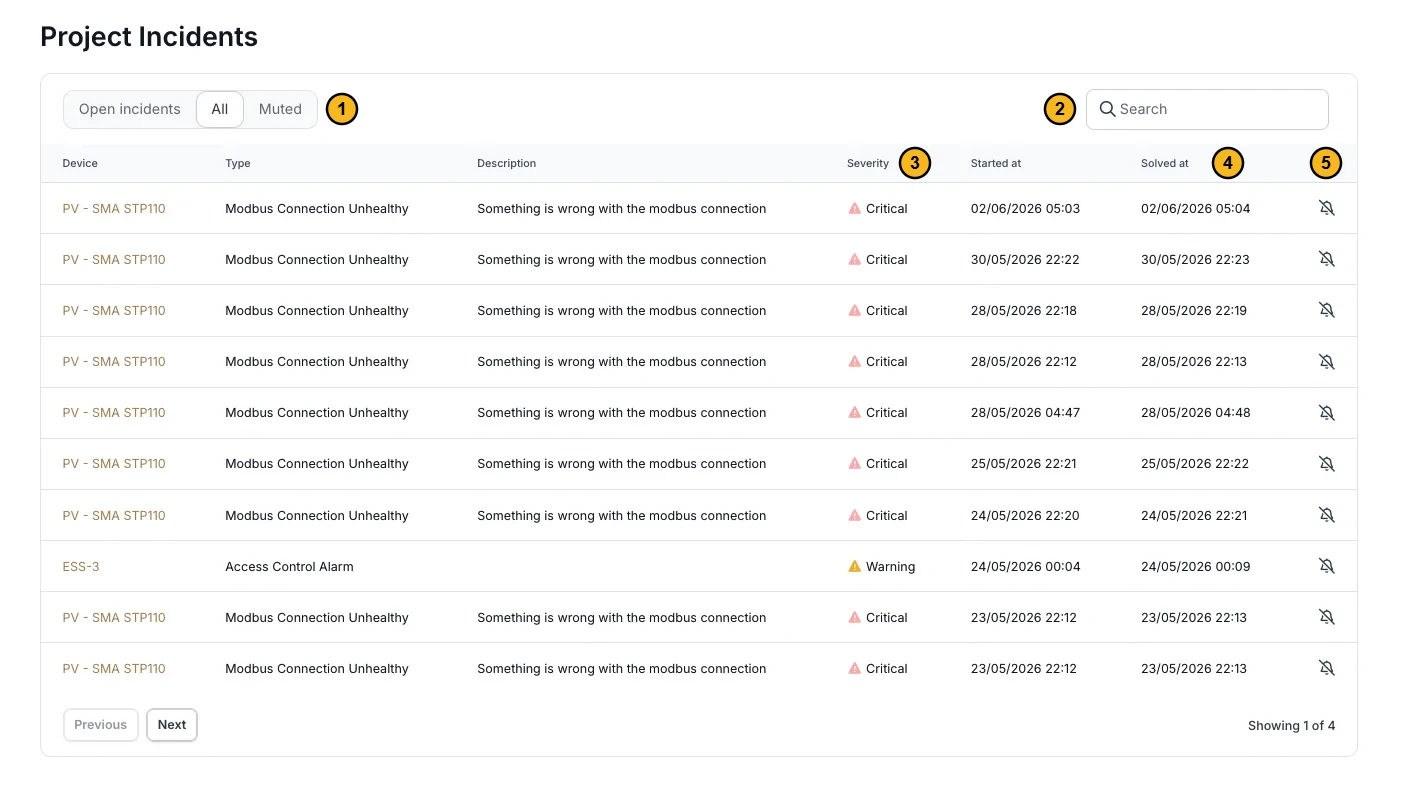Click the Critical triangle icon in the 02/06/2026 05:03 row
Image resolution: width=1424 pixels, height=796 pixels.
pos(854,208)
